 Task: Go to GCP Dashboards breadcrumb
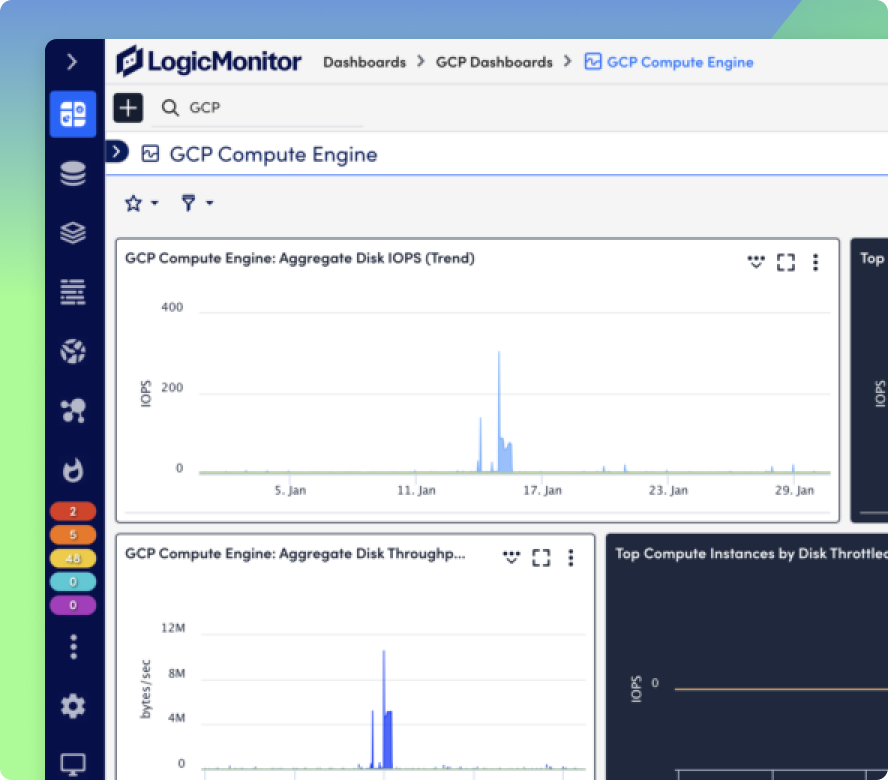point(494,62)
